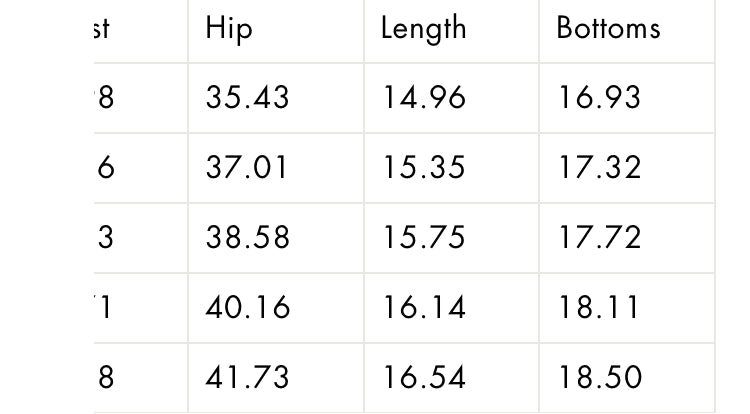Select hip value 41.73
The width and height of the screenshot is (750, 414).
pyautogui.click(x=247, y=378)
